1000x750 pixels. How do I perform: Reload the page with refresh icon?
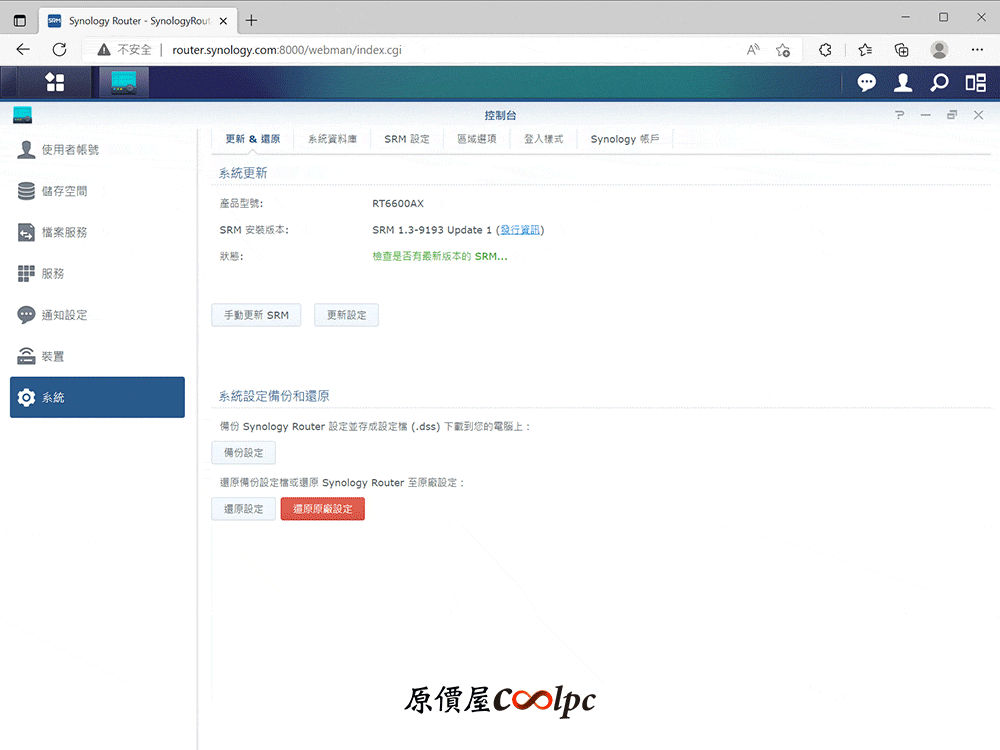coord(59,50)
